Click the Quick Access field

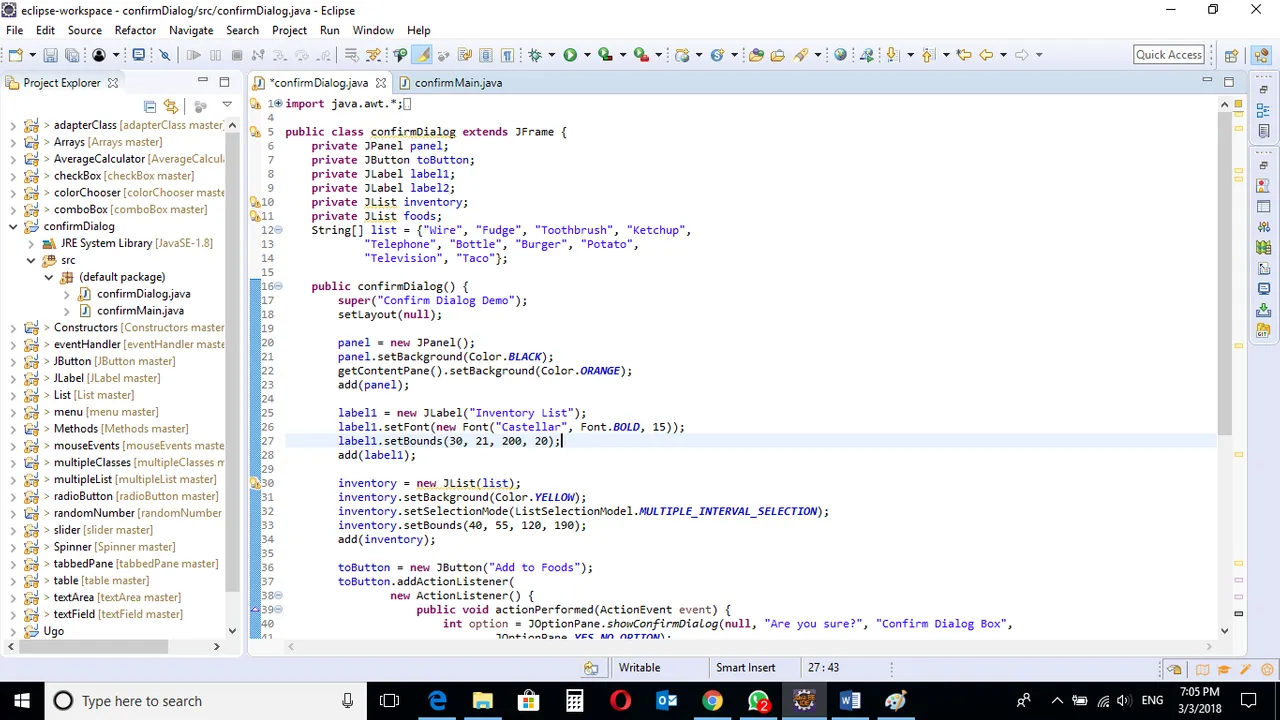pos(1168,55)
